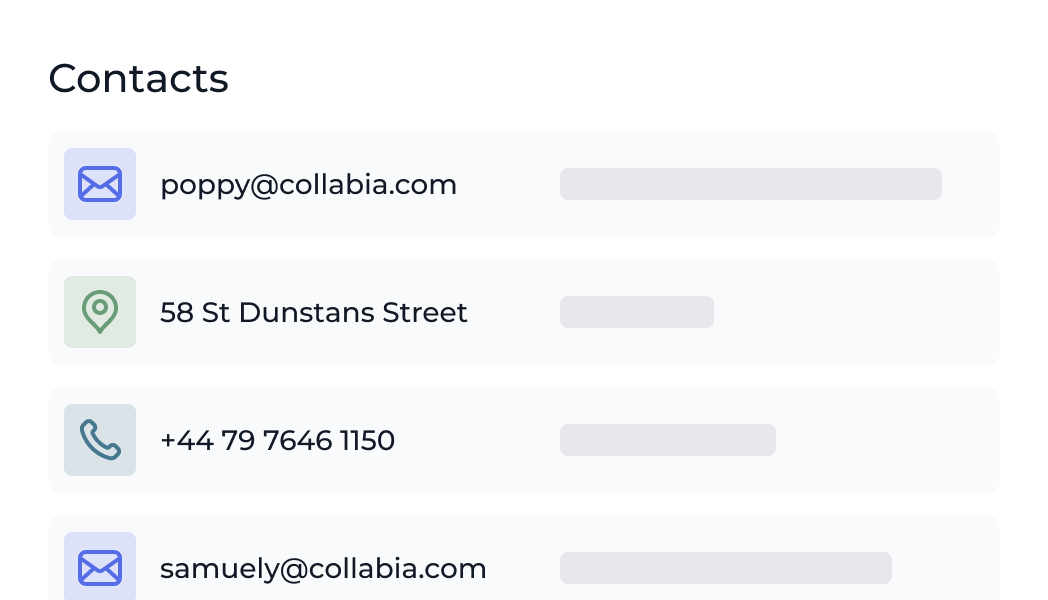Click the gap between the email and address cards
Image resolution: width=1048 pixels, height=600 pixels.
524,248
